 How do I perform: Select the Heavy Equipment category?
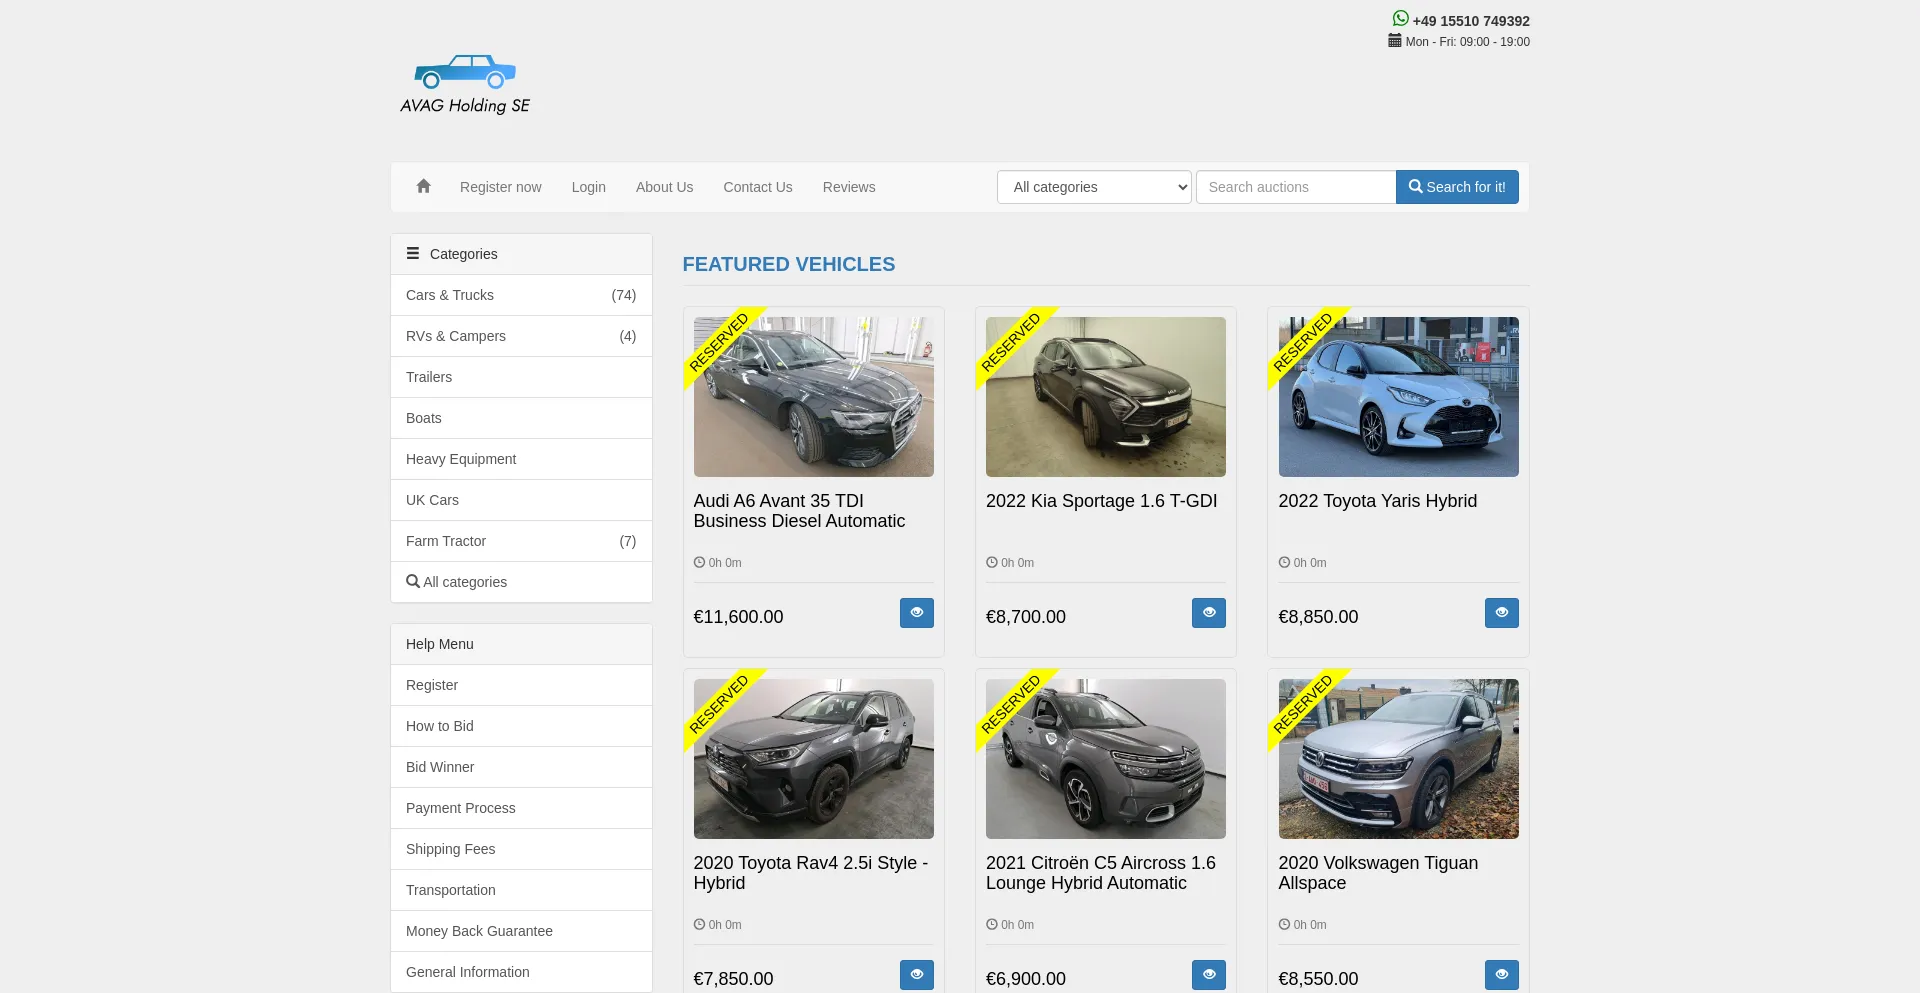[521, 459]
